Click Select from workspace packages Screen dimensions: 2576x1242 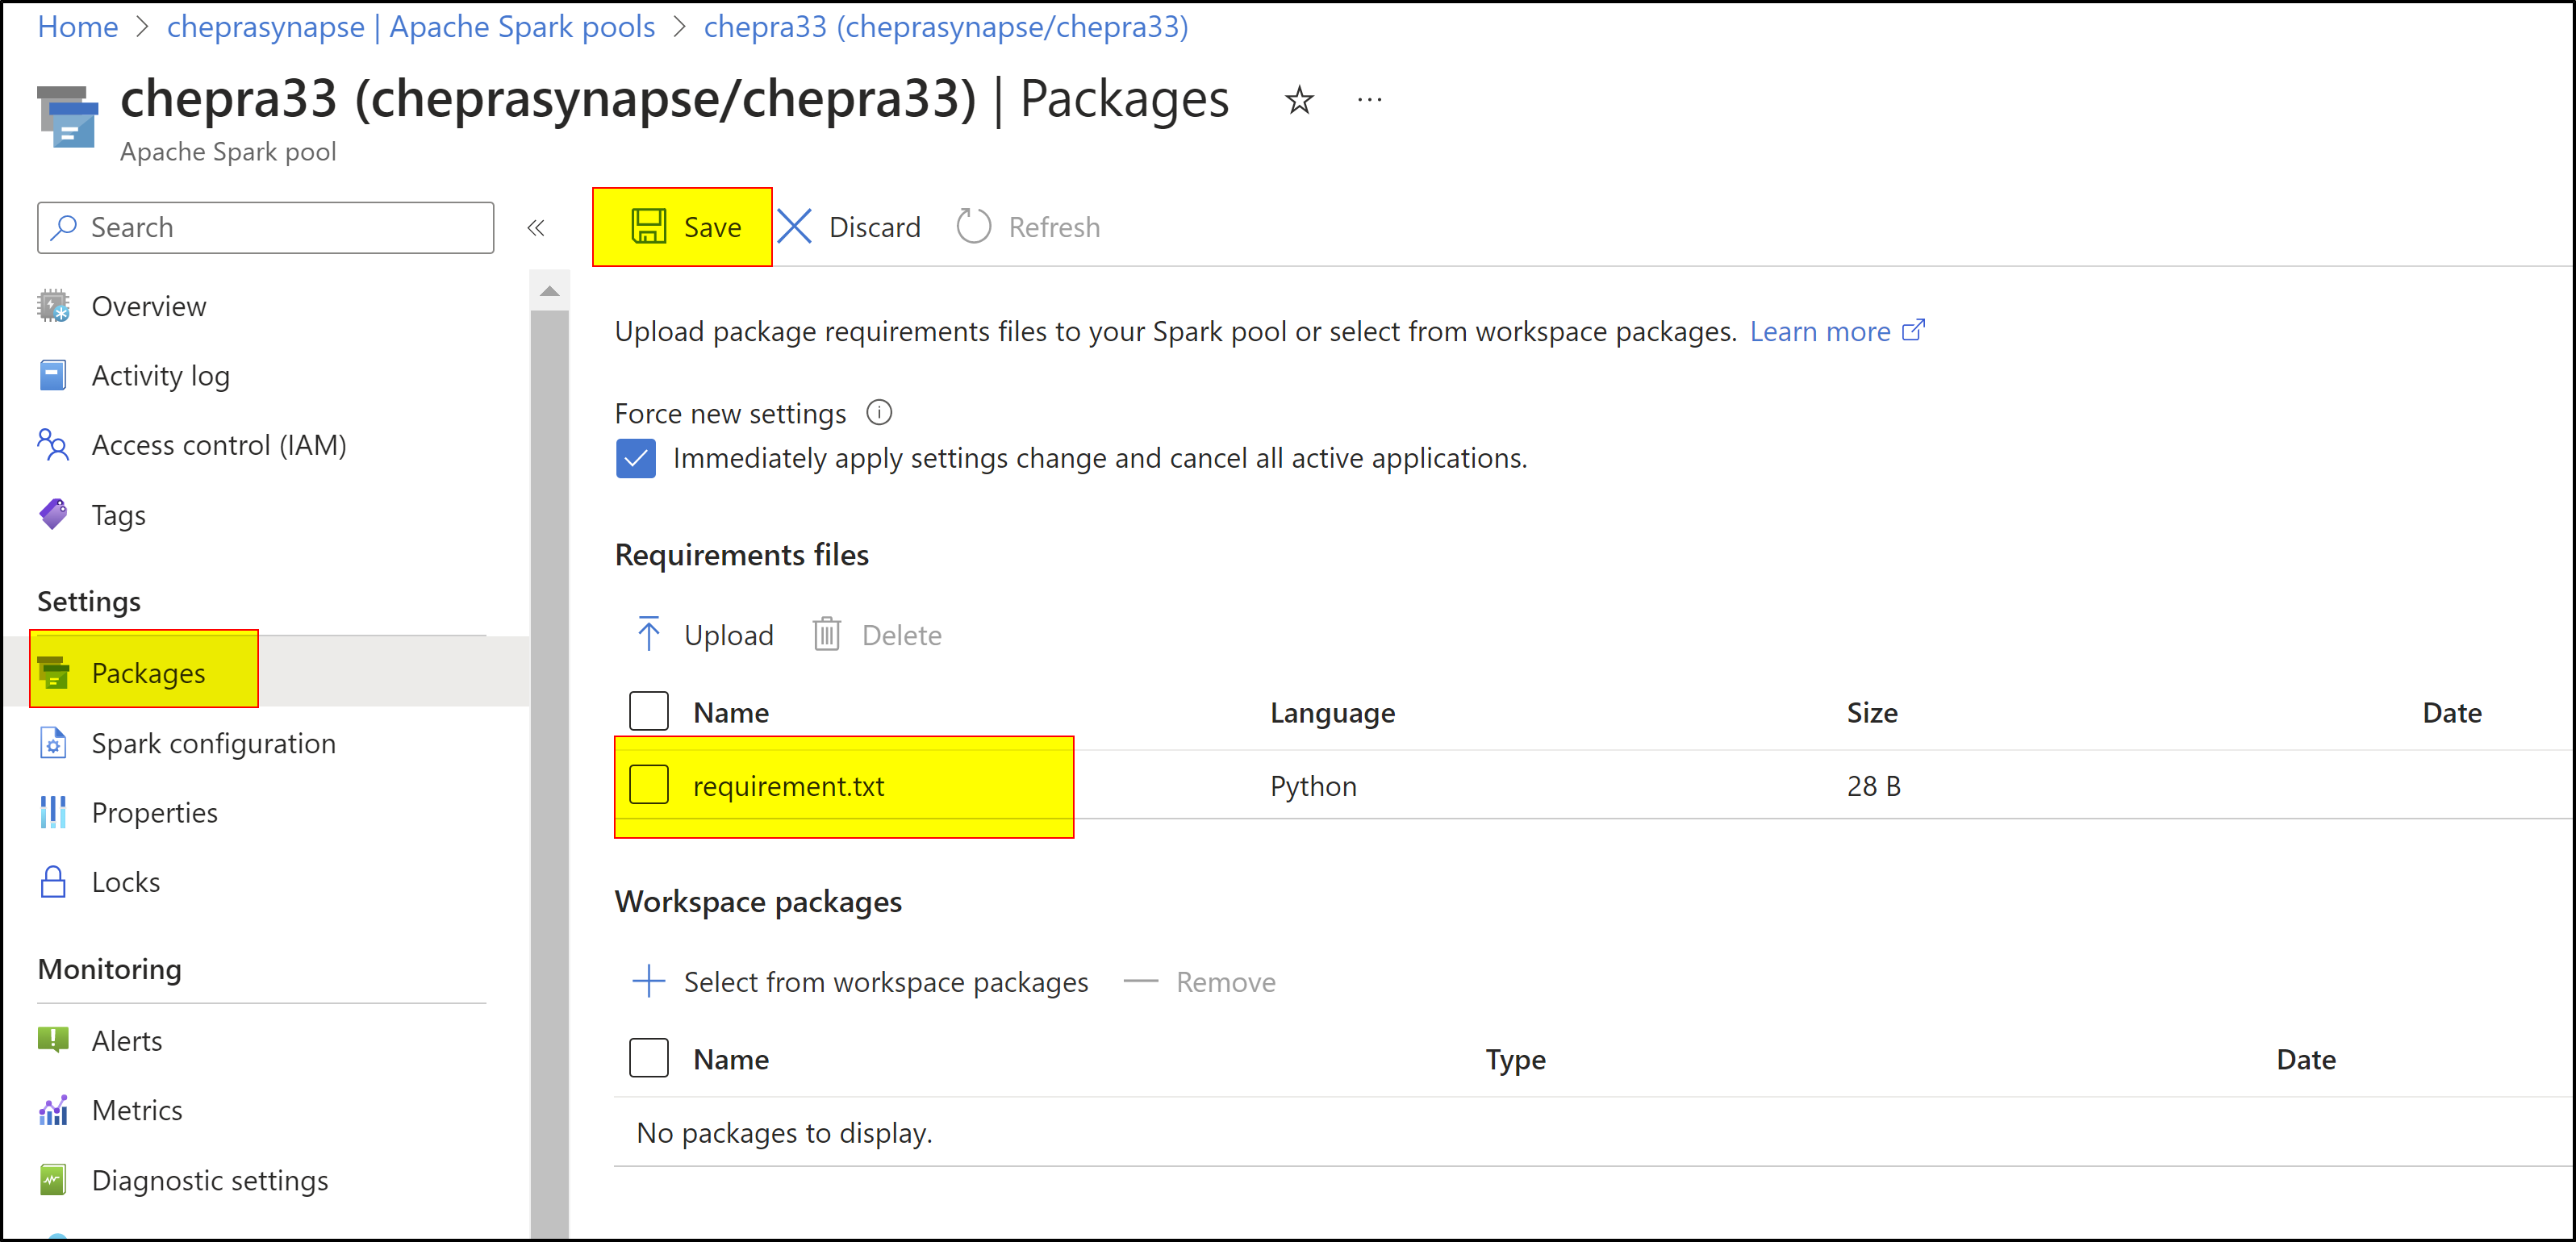tap(861, 982)
